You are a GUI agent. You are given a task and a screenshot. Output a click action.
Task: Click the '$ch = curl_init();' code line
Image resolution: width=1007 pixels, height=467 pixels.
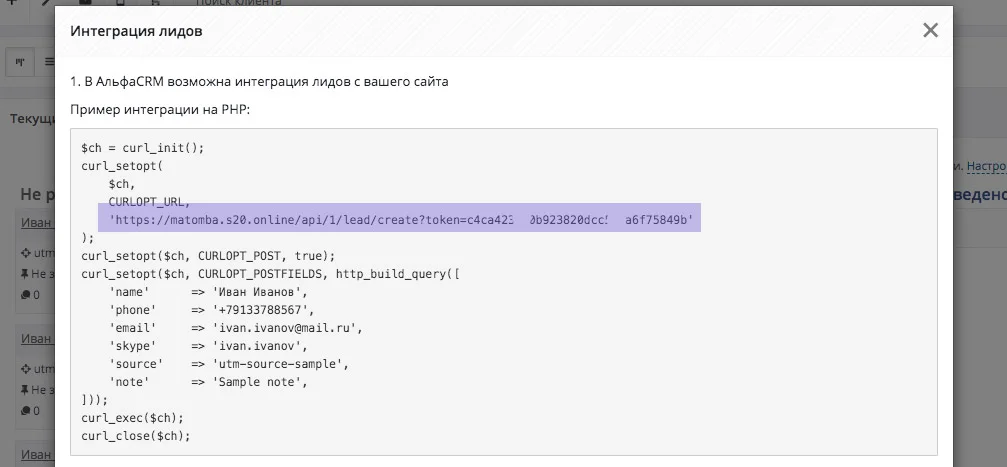point(143,148)
